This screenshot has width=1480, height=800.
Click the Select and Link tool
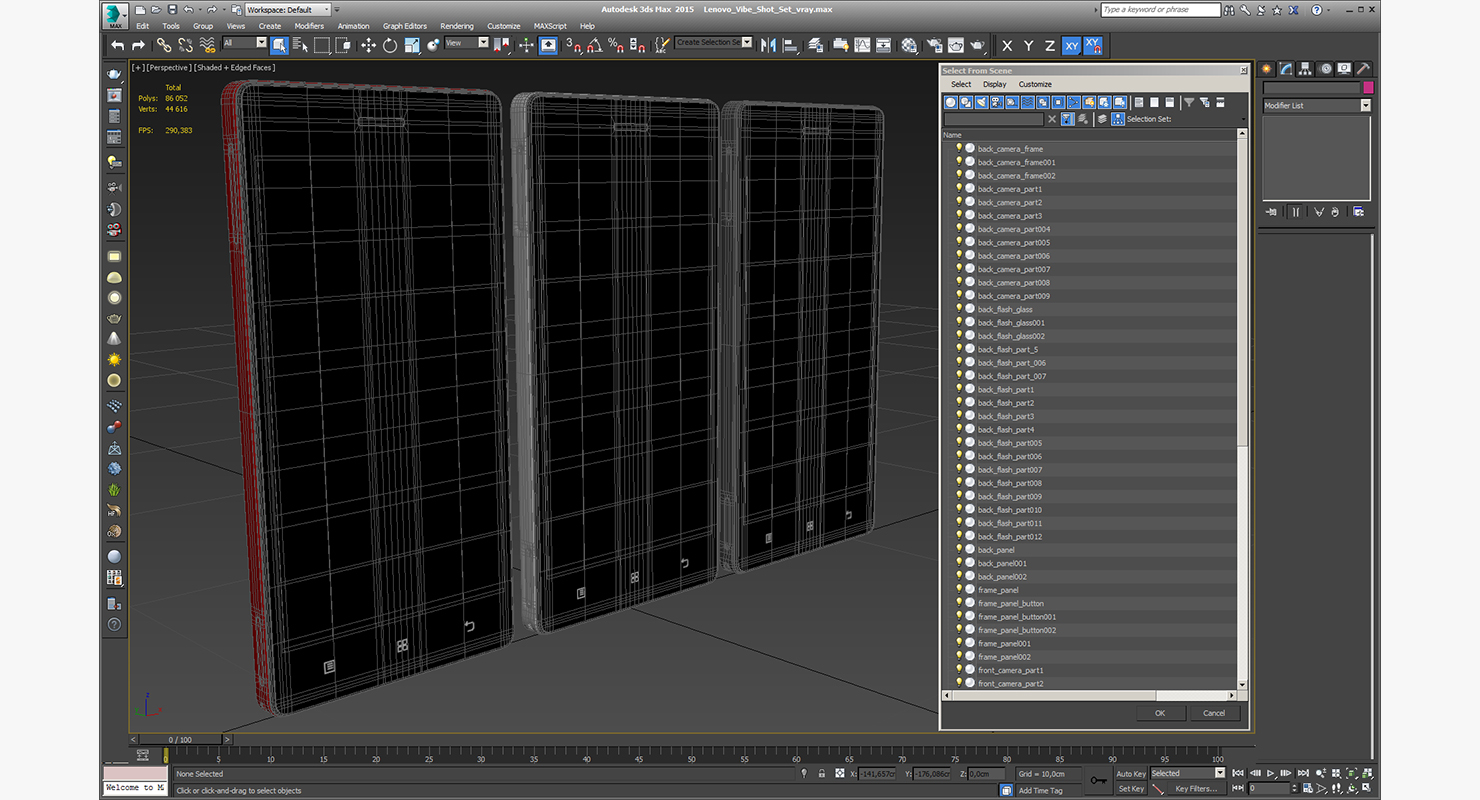tap(164, 45)
